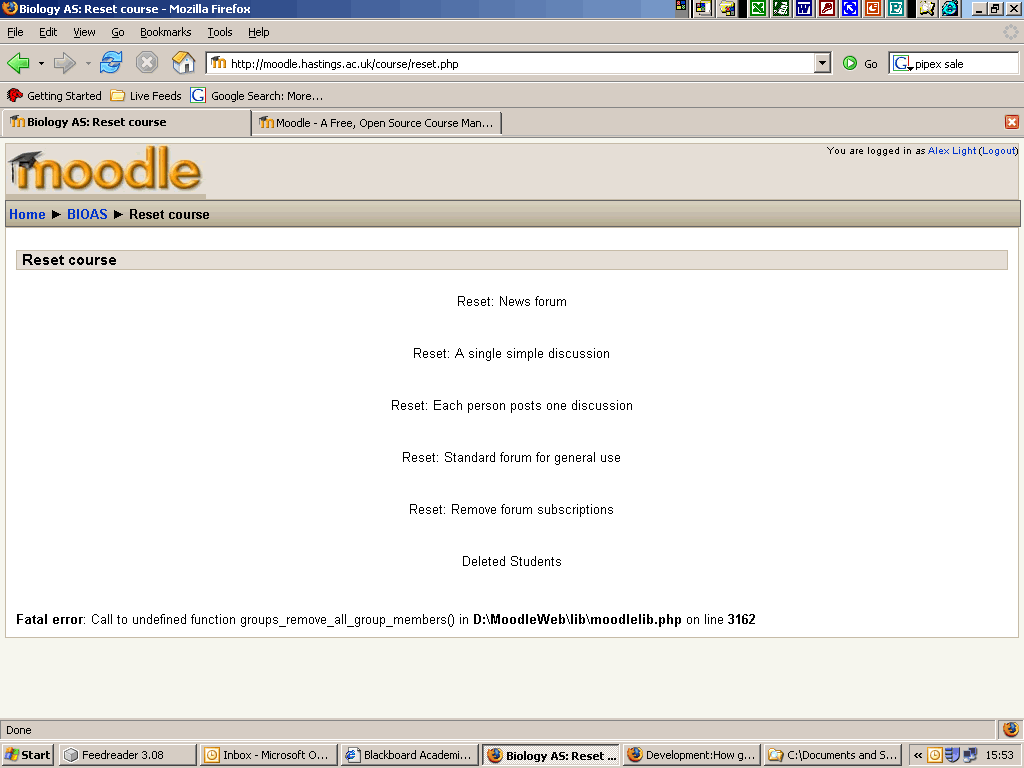1024x768 pixels.
Task: Click the Logout link
Action: [x=999, y=150]
